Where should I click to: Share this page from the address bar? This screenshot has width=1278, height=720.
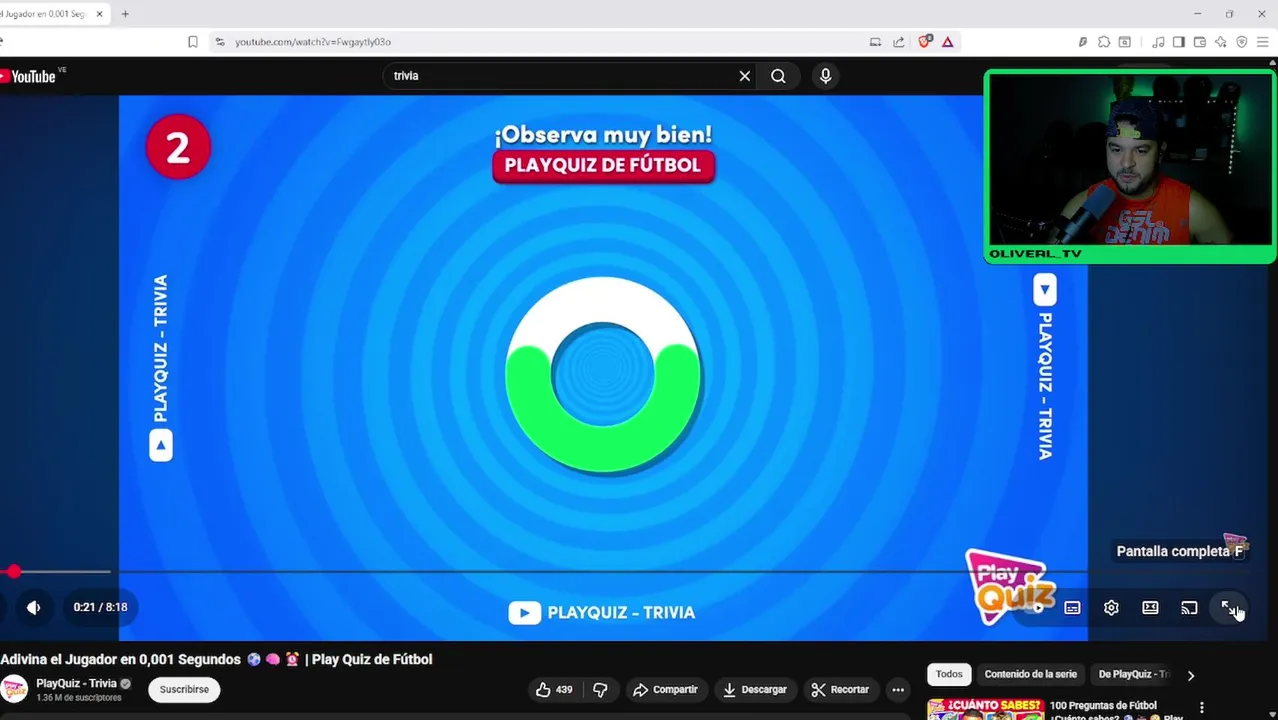point(898,42)
